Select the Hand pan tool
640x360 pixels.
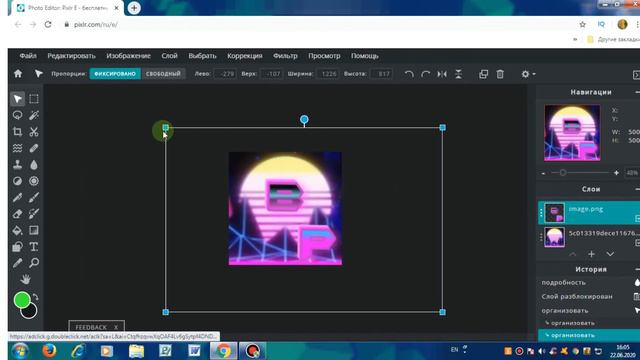[25, 280]
